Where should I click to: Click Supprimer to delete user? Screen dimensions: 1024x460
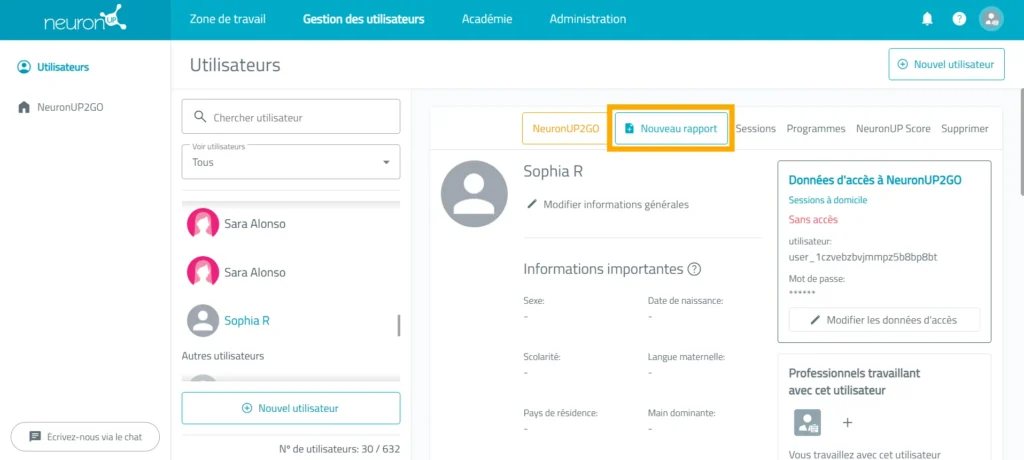click(x=965, y=129)
